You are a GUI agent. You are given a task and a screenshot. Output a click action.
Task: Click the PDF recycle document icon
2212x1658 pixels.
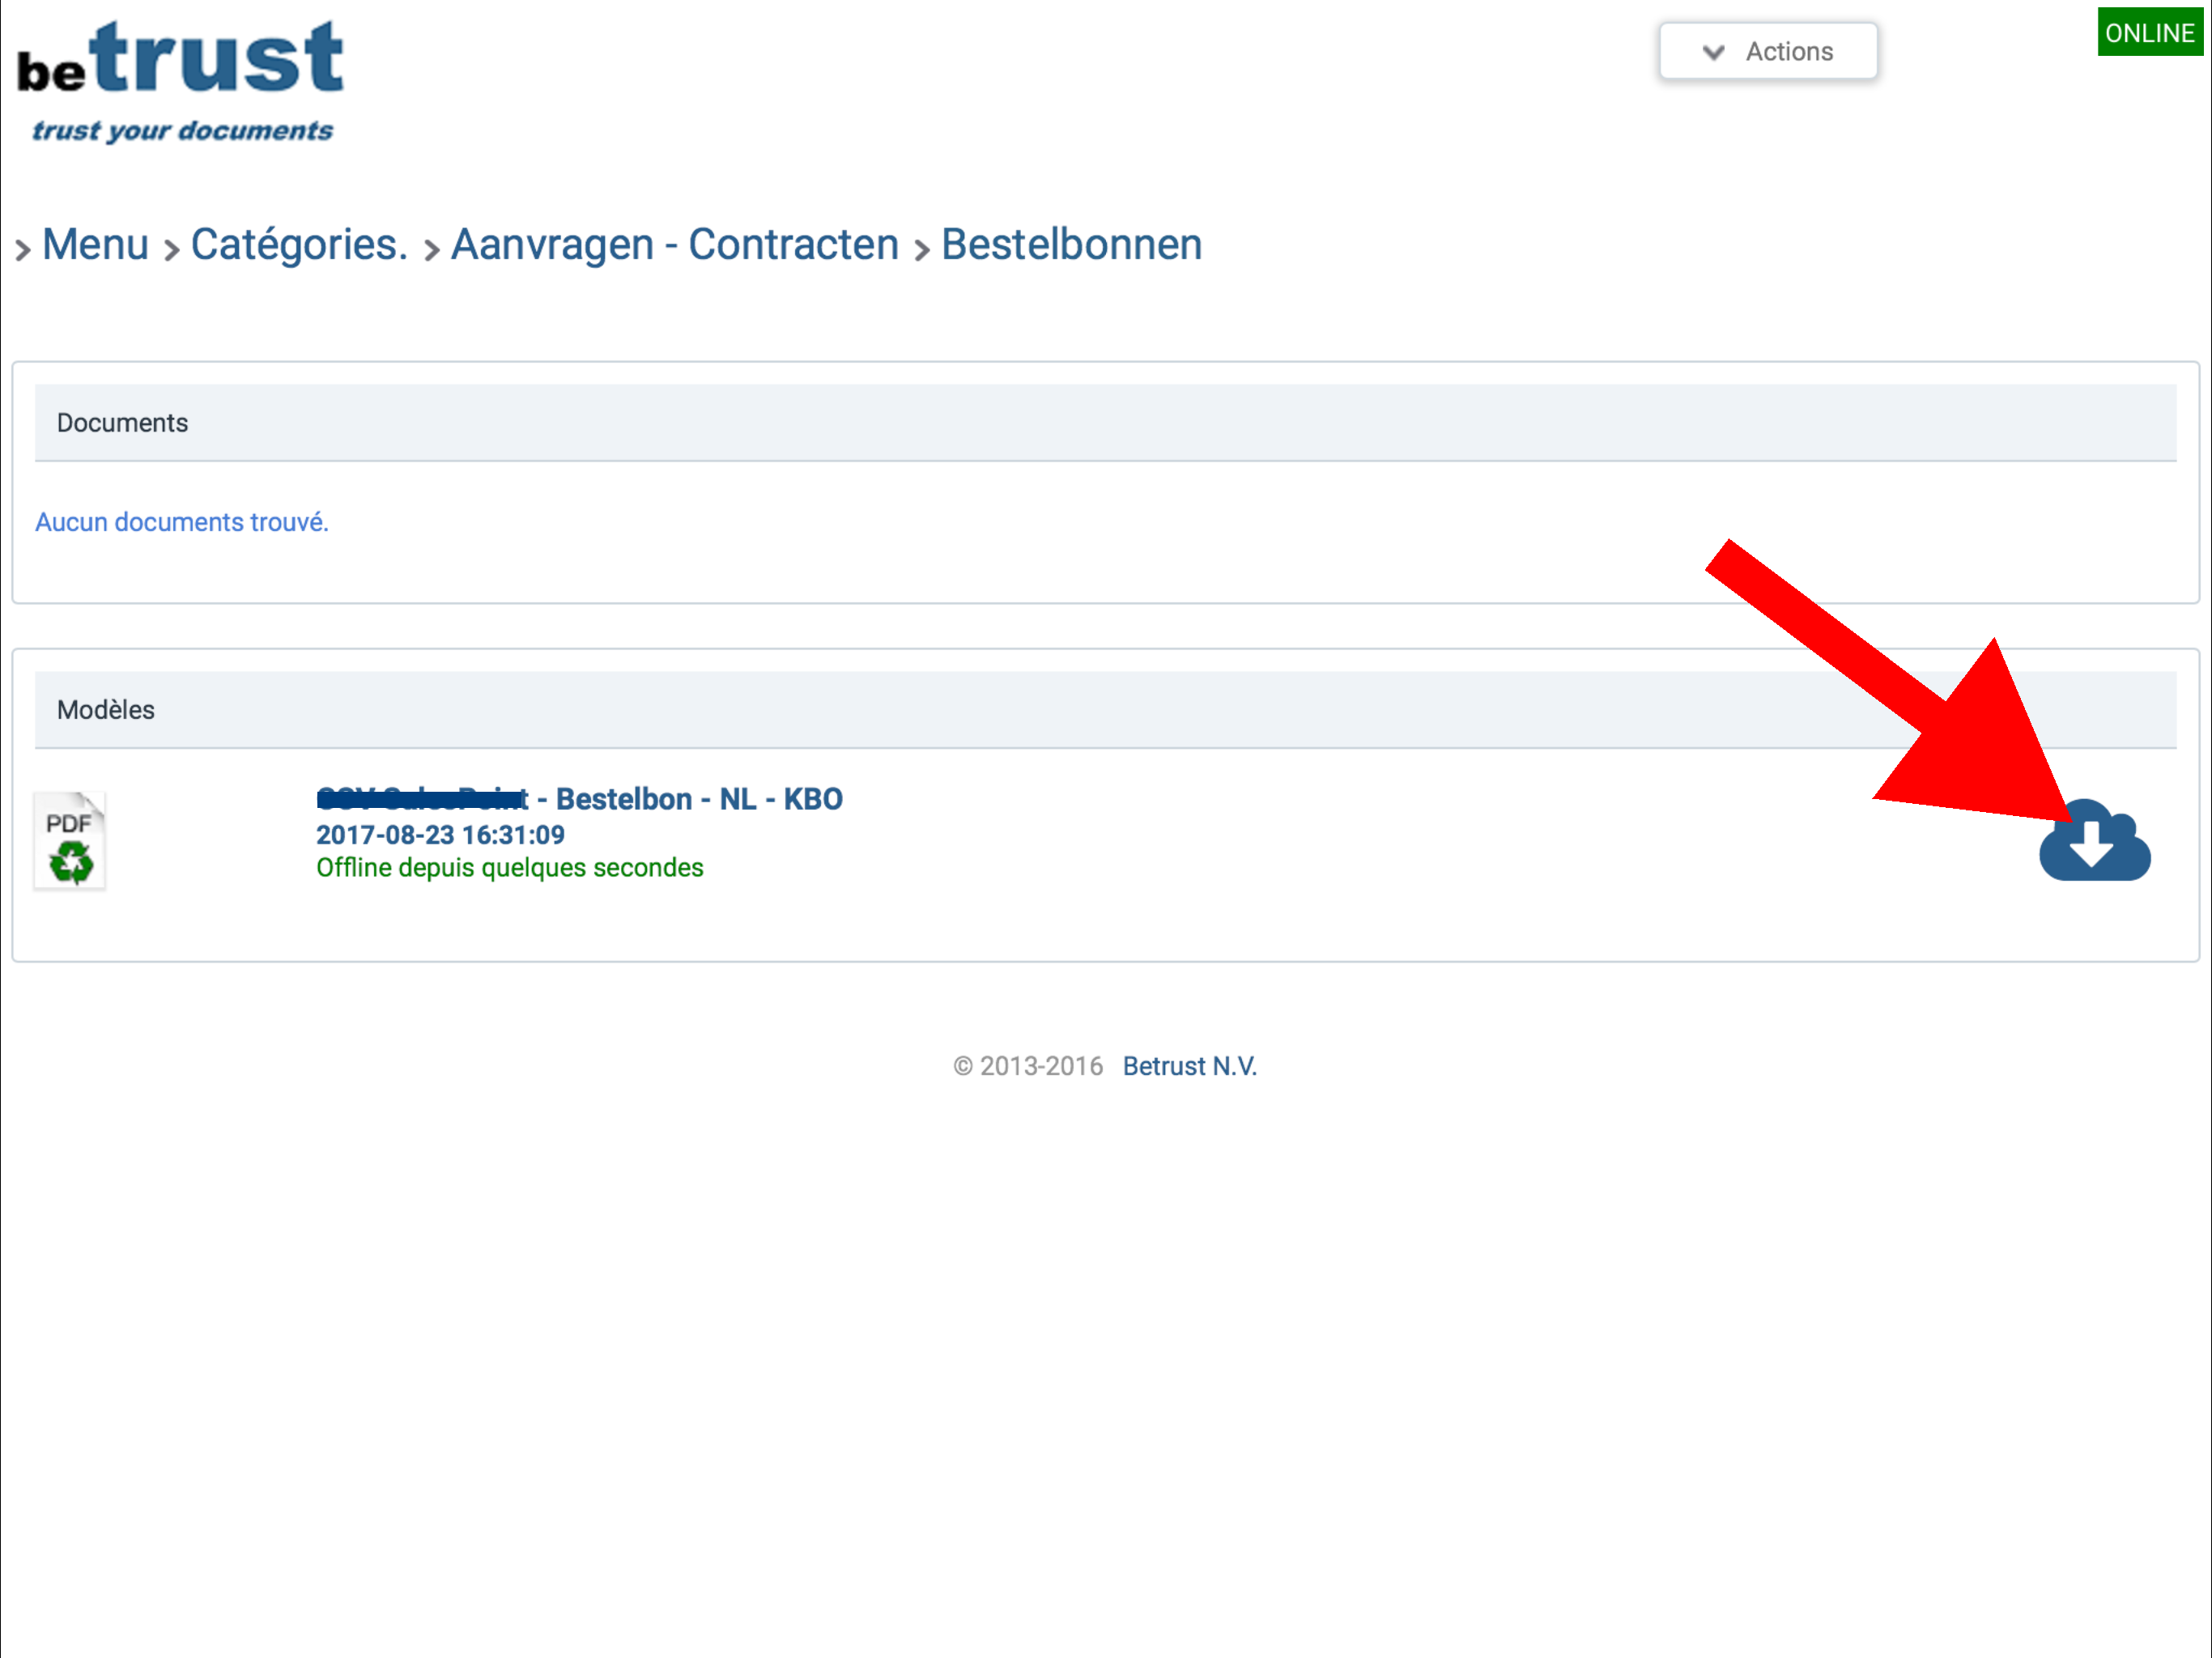point(69,841)
